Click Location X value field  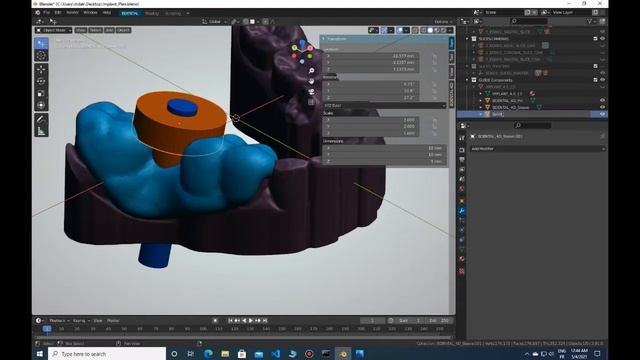click(371, 56)
